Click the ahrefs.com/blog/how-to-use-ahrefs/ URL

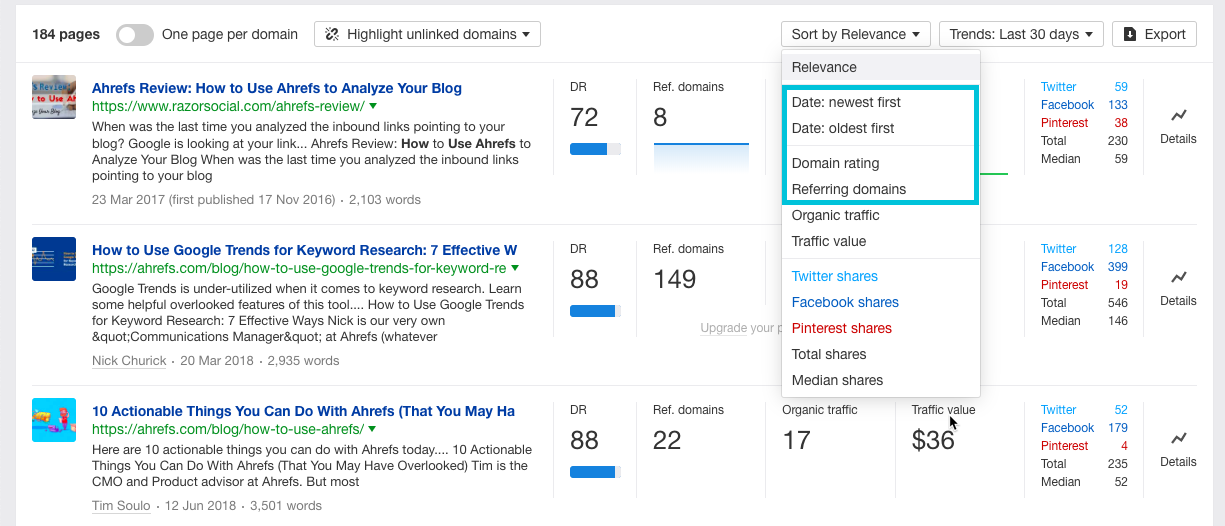click(228, 429)
